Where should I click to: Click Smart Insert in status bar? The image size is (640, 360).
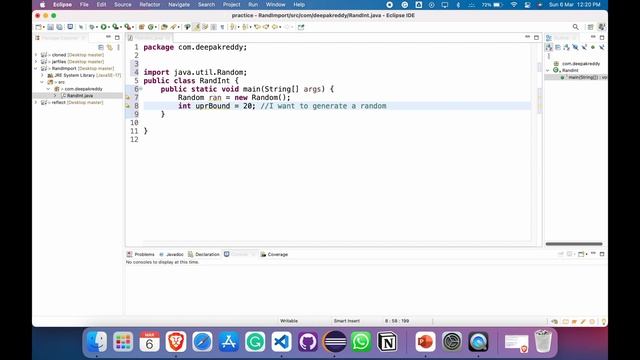pos(347,321)
